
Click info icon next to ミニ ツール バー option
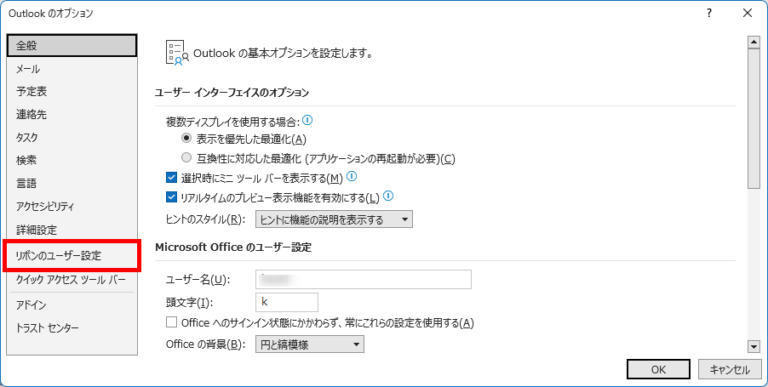pyautogui.click(x=352, y=176)
